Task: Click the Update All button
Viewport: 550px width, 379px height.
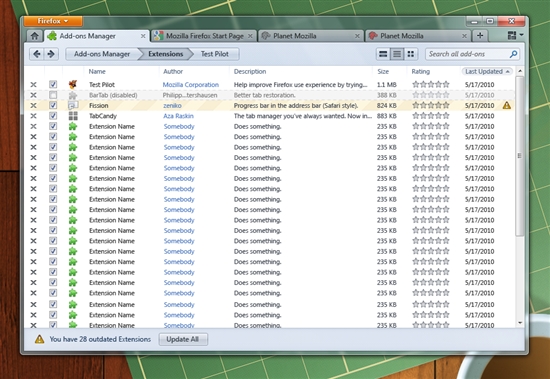Action: tap(183, 339)
